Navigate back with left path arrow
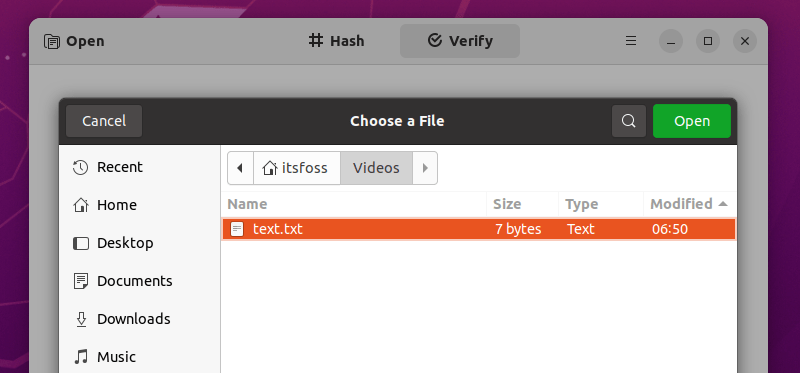The image size is (800, 373). click(240, 168)
